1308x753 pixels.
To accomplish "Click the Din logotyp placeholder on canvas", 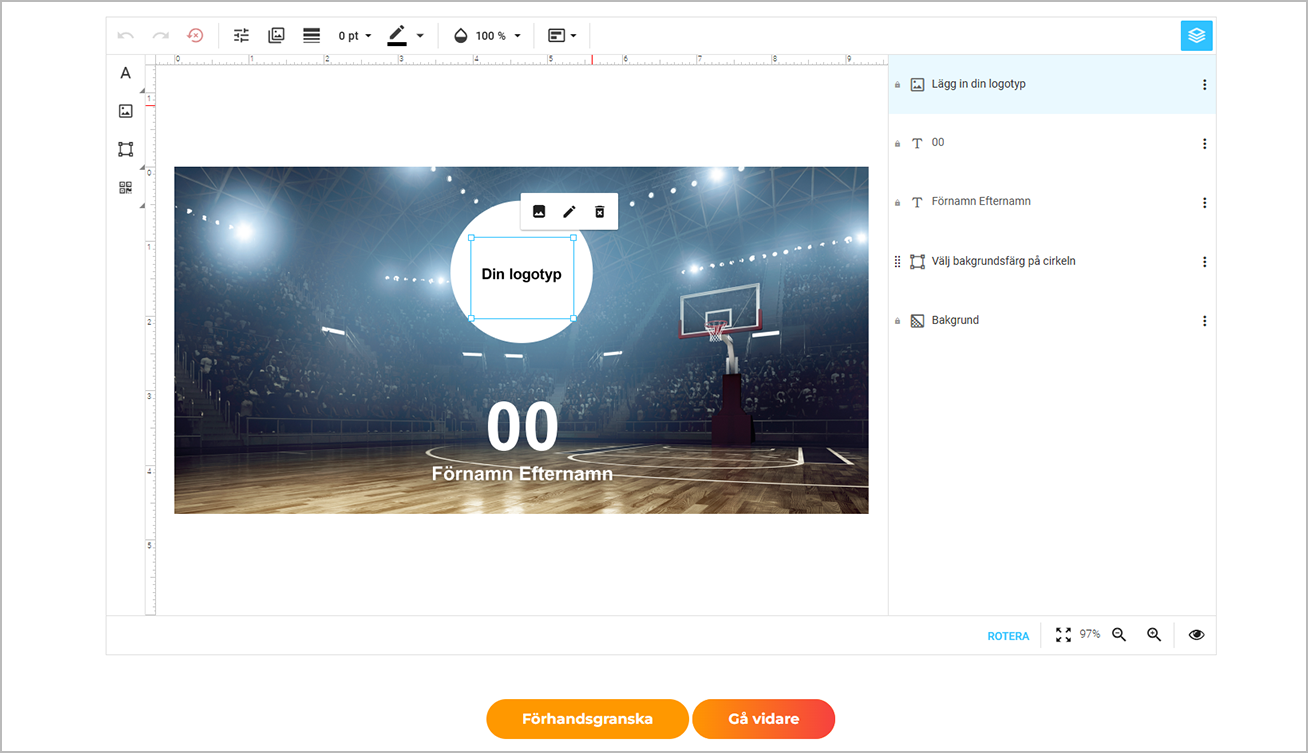I will tap(522, 278).
